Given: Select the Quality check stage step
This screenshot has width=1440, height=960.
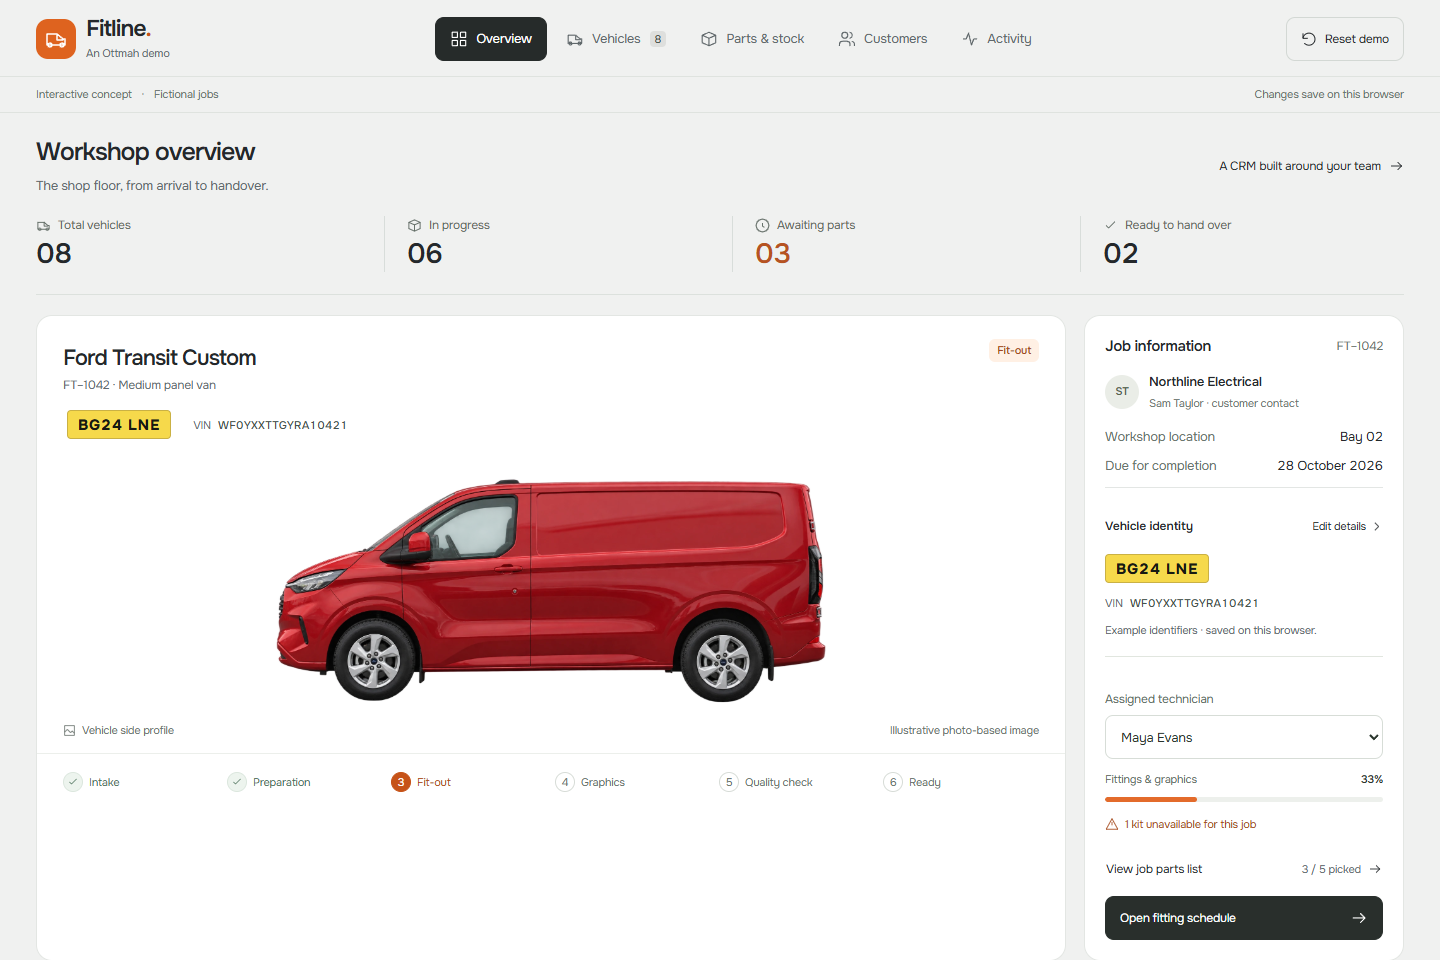Looking at the screenshot, I should click(766, 782).
